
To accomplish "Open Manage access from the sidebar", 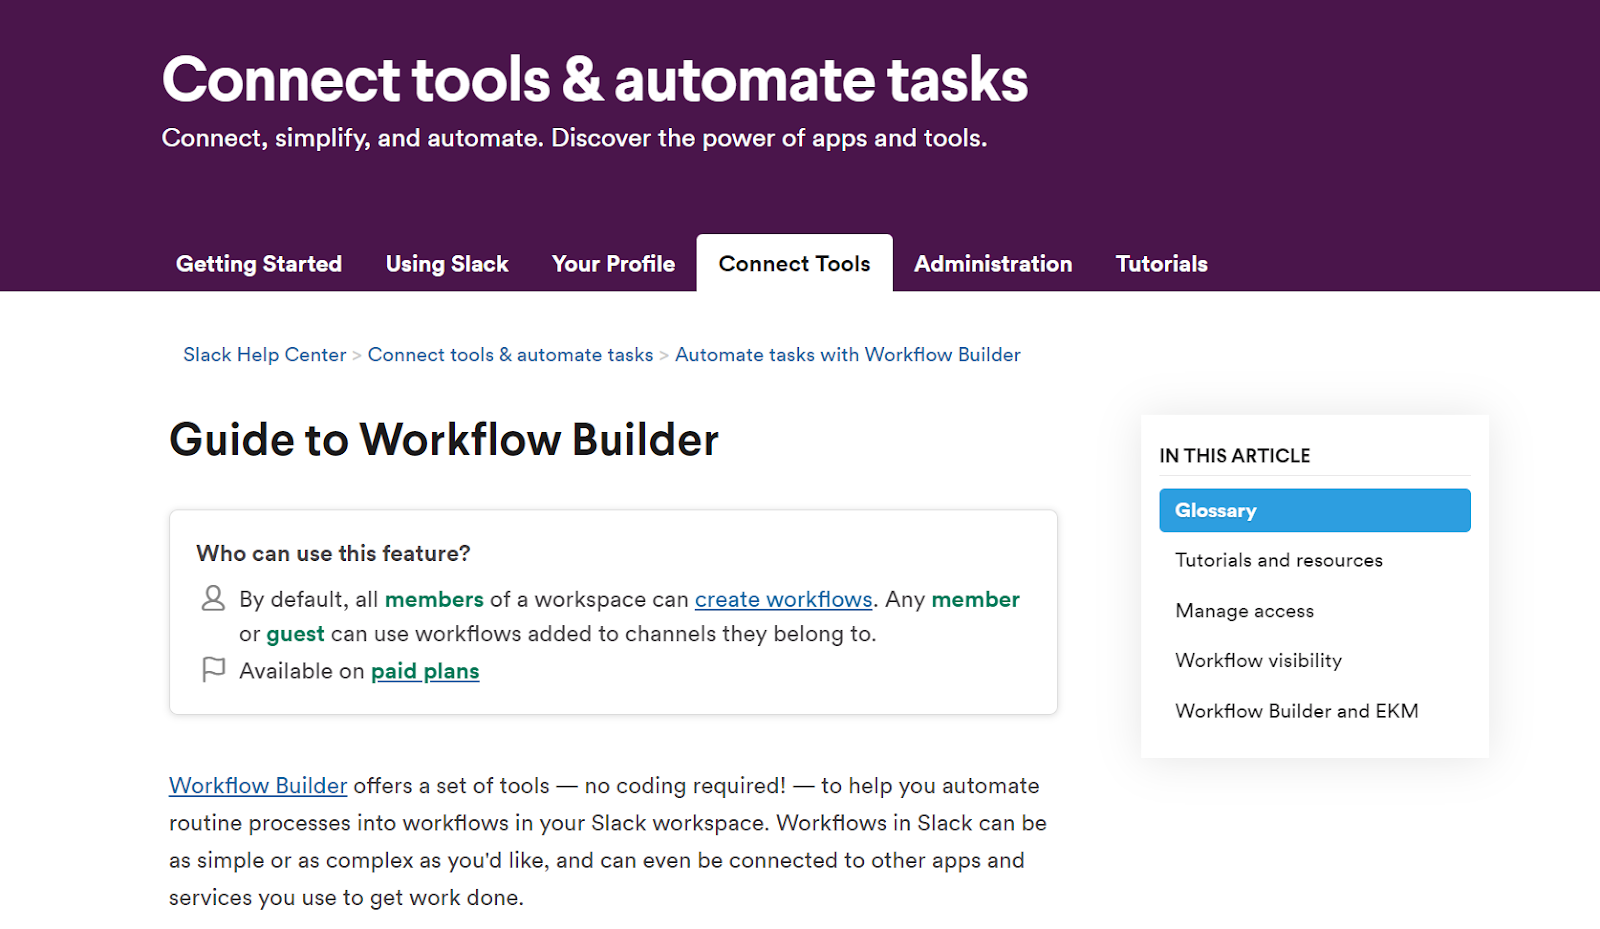I will pos(1244,610).
